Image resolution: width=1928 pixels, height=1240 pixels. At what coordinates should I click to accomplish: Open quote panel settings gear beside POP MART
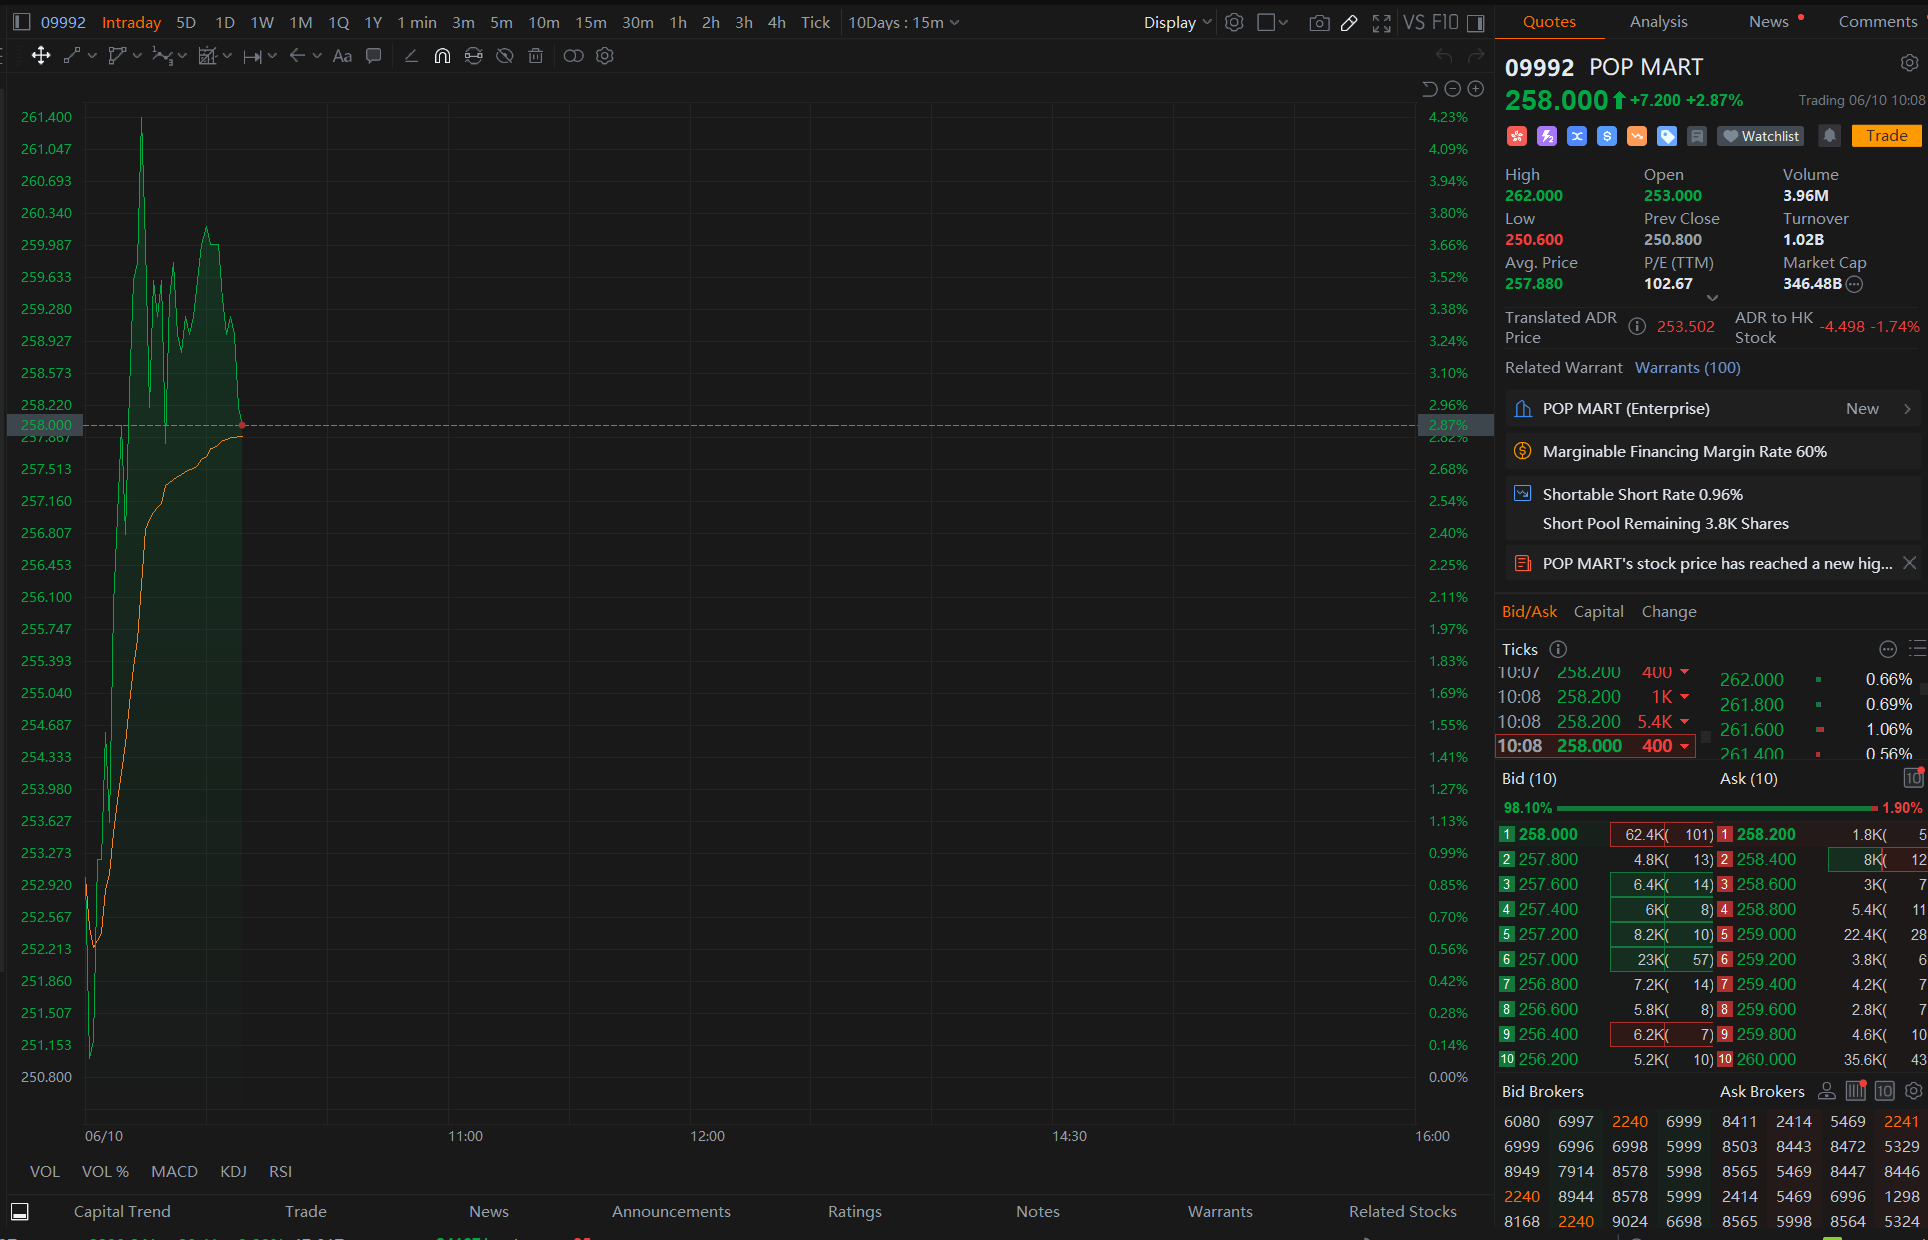1909,63
